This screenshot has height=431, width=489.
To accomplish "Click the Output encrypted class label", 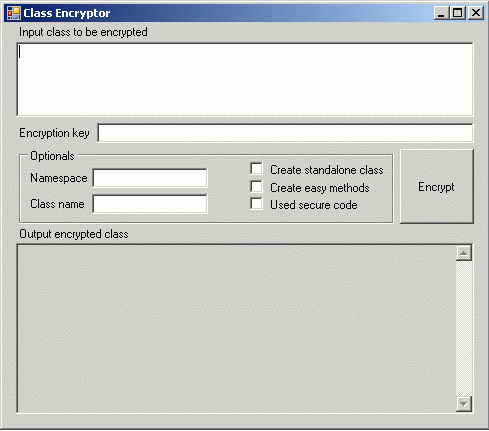I will coord(74,234).
